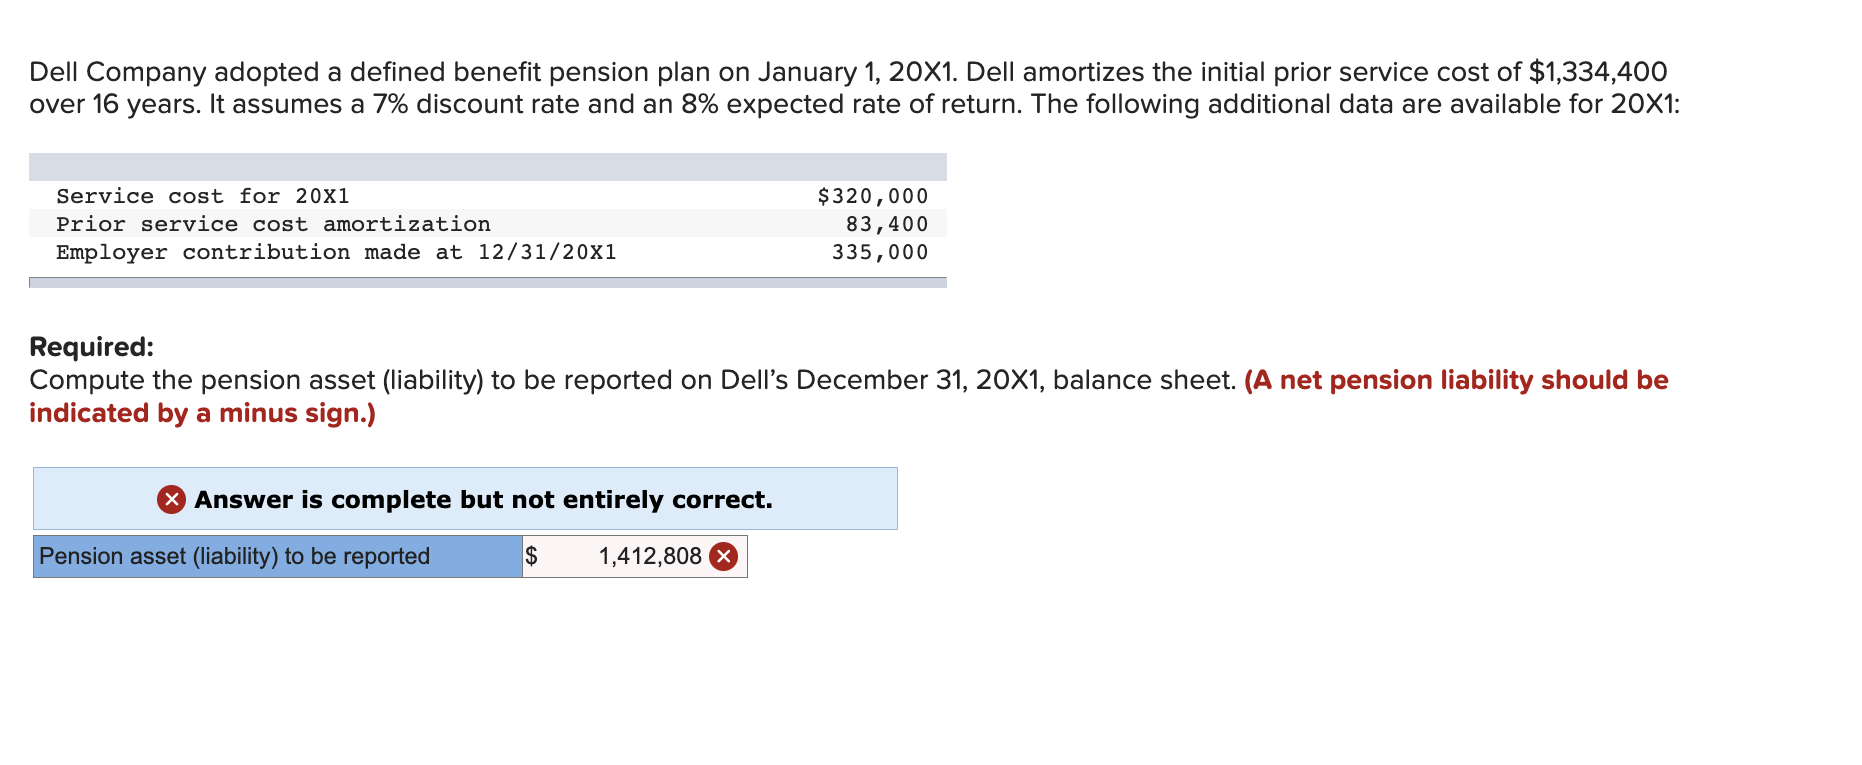Click the dollar sign prefix of the answer cell
Viewport: 1862px width, 765px height.
(533, 556)
